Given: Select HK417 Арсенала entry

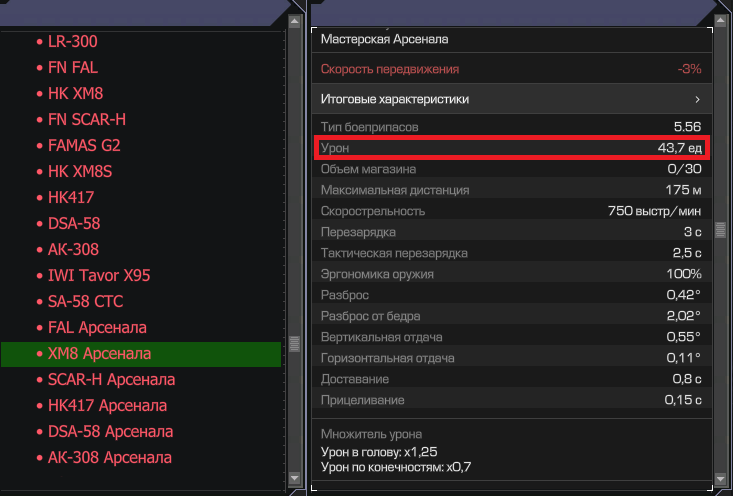Looking at the screenshot, I should (x=108, y=406).
